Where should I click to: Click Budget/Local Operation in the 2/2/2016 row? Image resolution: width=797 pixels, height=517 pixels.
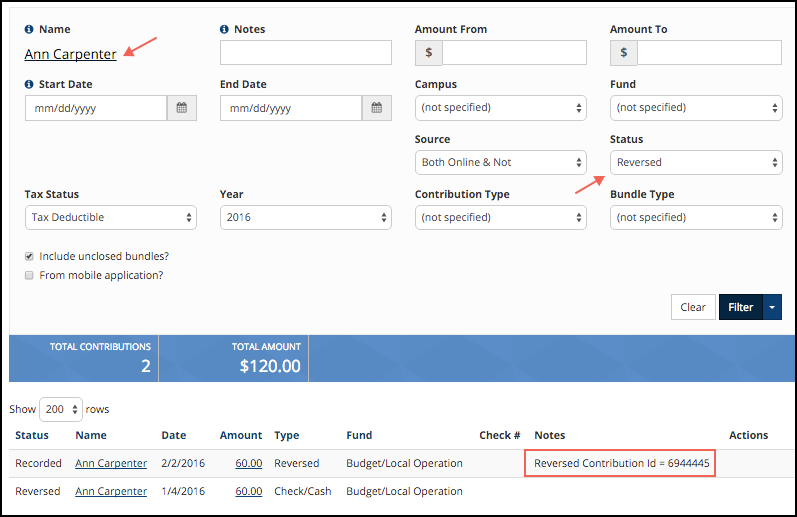tap(405, 463)
